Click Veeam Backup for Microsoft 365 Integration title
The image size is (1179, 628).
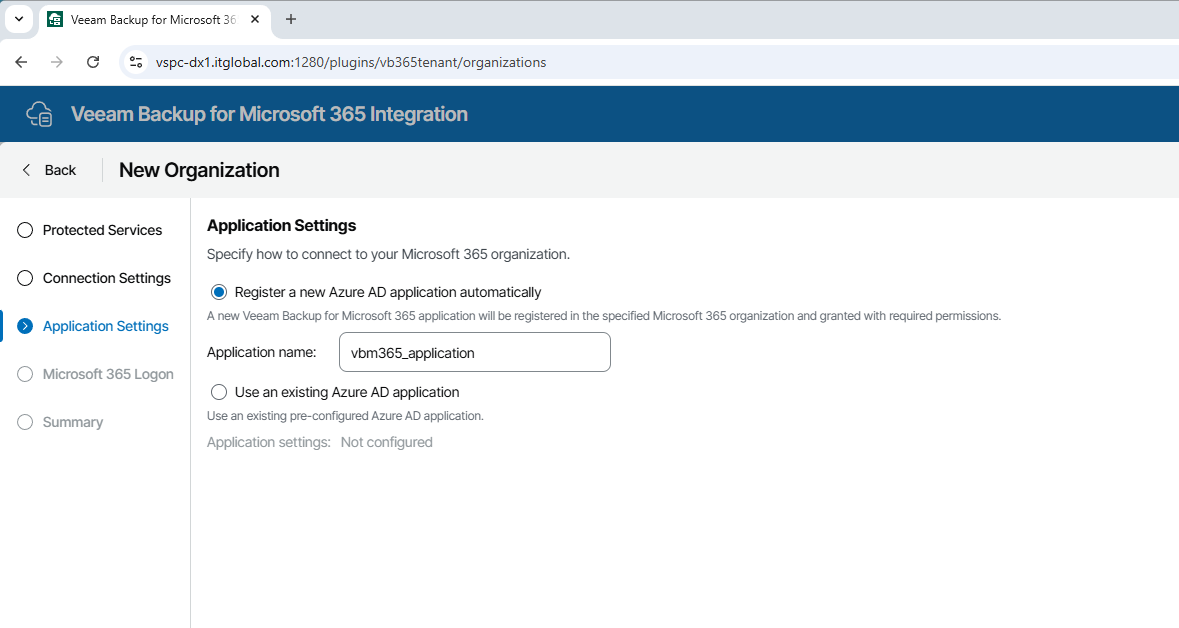pyautogui.click(x=269, y=114)
